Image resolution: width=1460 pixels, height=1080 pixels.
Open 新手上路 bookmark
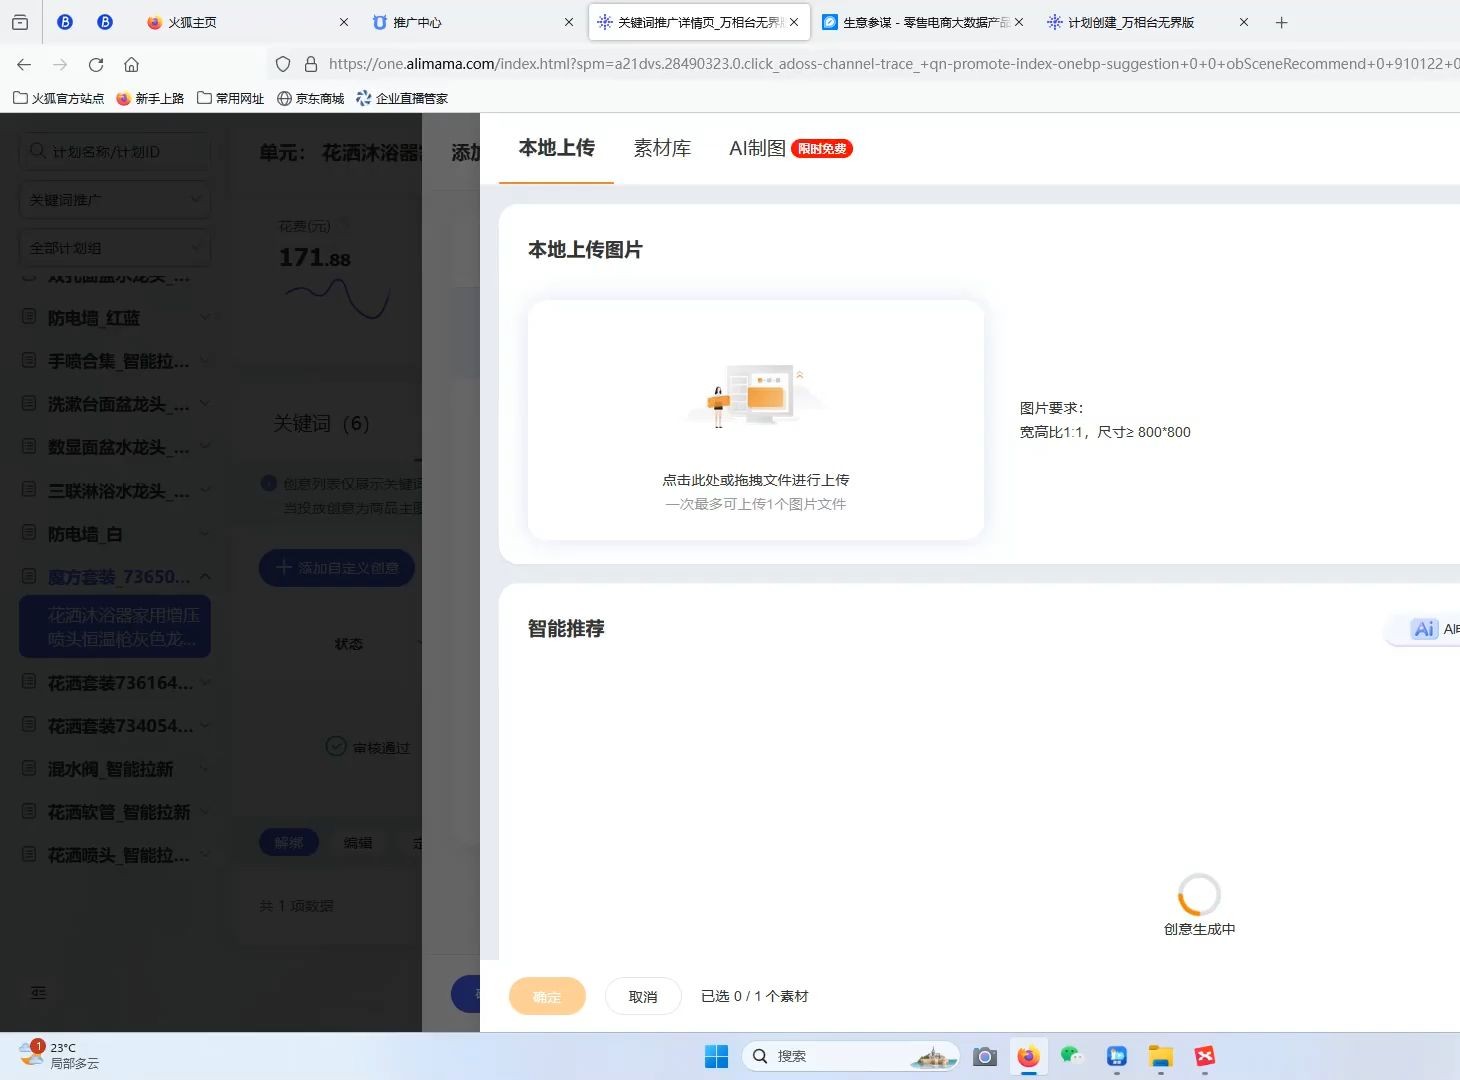(150, 98)
